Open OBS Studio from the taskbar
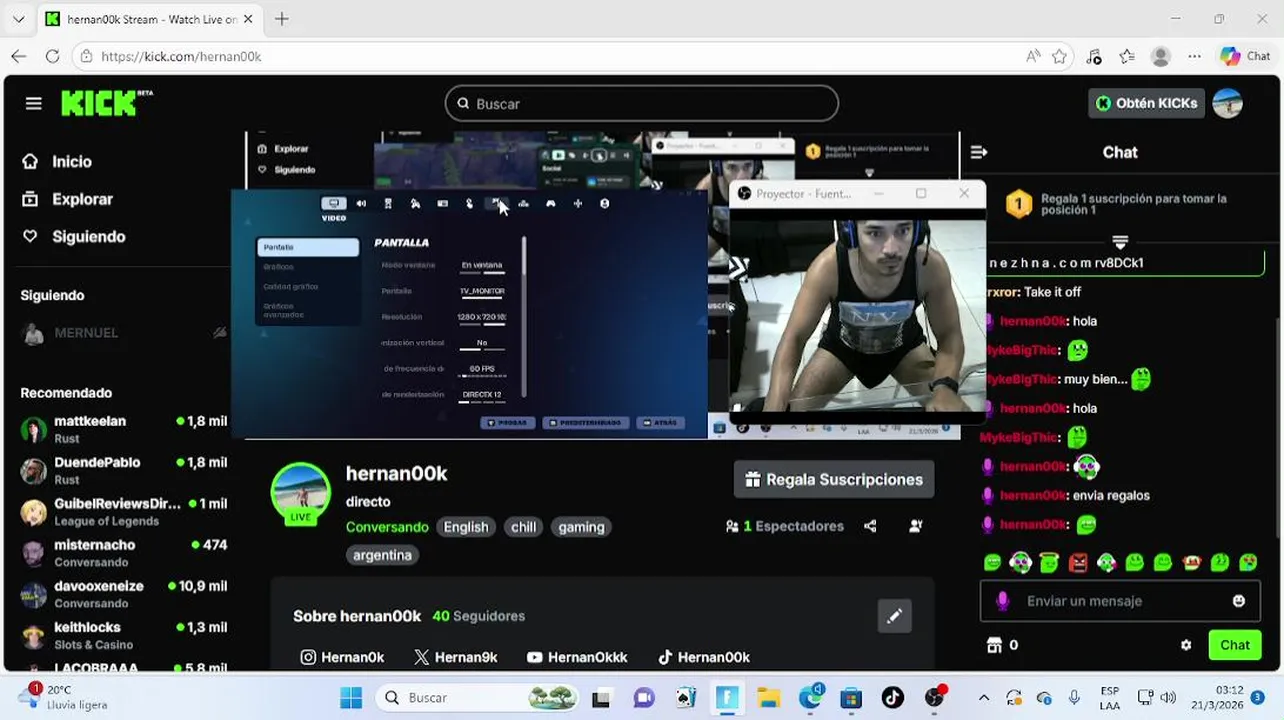This screenshot has width=1284, height=720. [934, 698]
